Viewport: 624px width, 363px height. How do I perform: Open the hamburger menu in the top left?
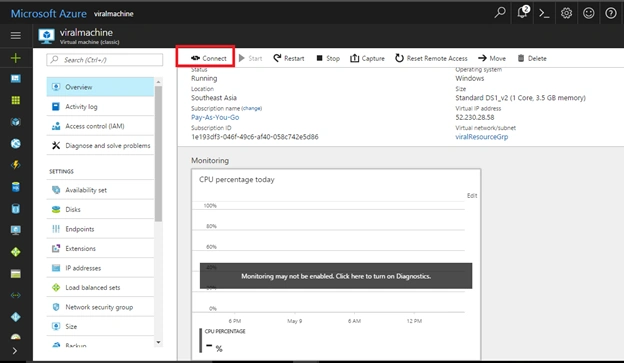[x=16, y=35]
